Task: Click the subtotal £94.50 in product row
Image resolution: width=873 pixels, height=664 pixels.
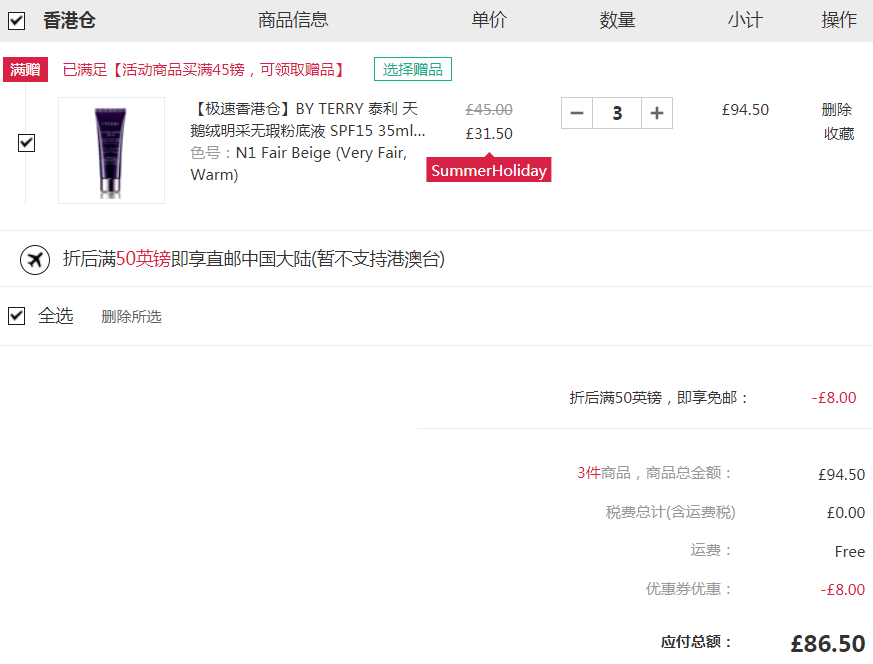Action: coord(745,110)
